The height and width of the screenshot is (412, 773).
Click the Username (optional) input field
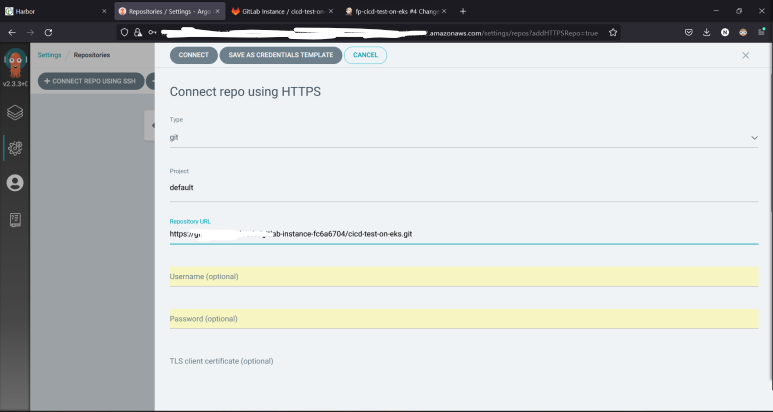tap(463, 276)
